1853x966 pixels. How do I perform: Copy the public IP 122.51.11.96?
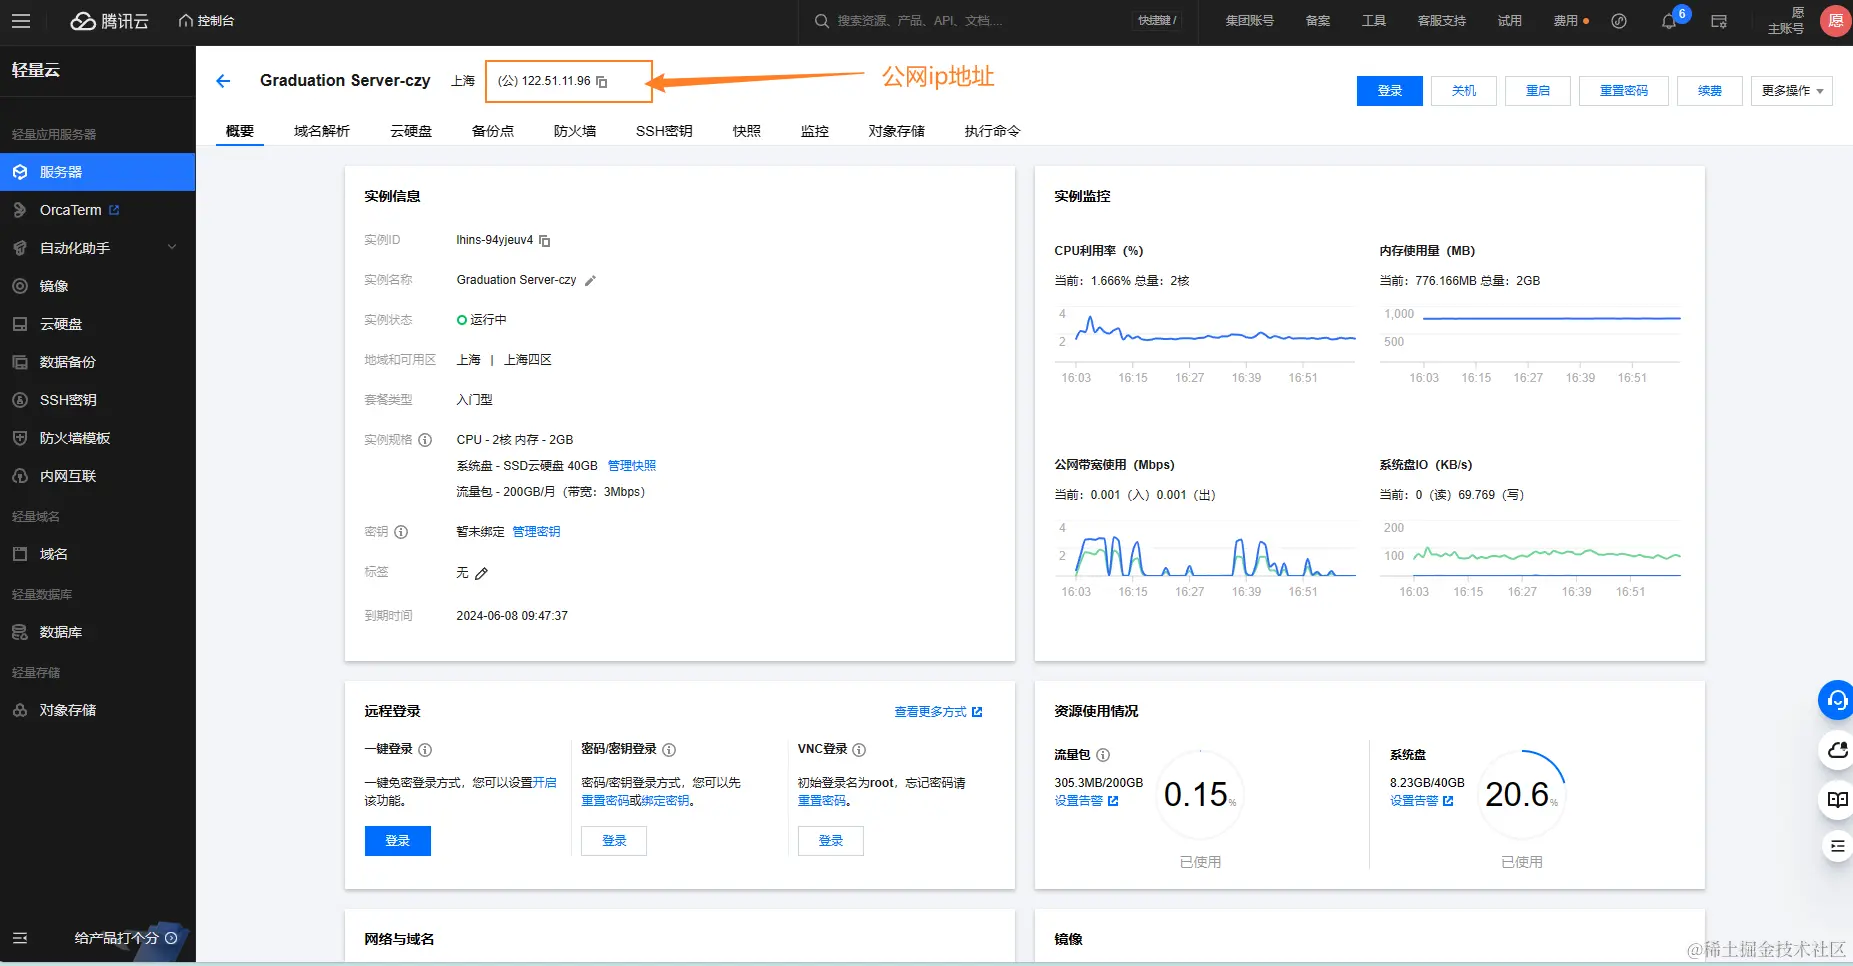coord(602,82)
